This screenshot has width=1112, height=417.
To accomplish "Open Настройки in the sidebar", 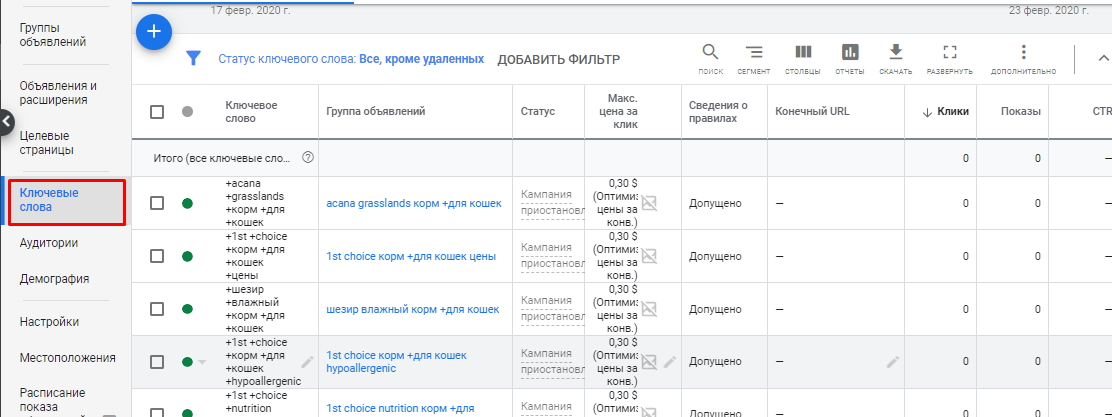I will (x=49, y=322).
